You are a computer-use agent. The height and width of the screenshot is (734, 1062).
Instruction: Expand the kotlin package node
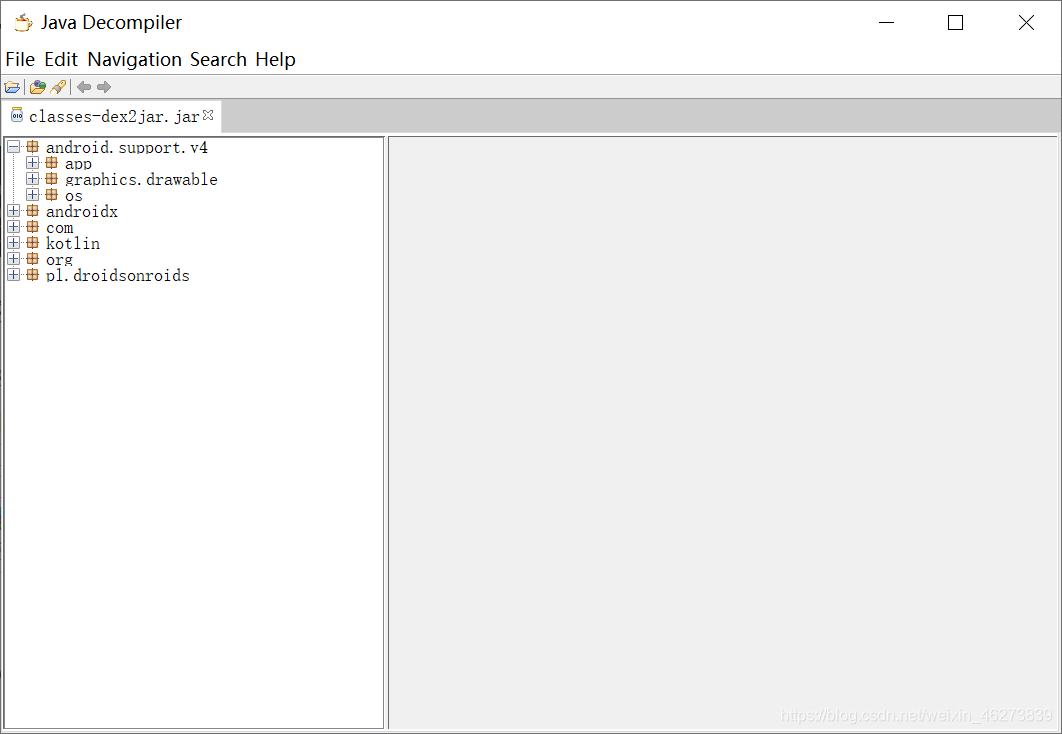(13, 242)
